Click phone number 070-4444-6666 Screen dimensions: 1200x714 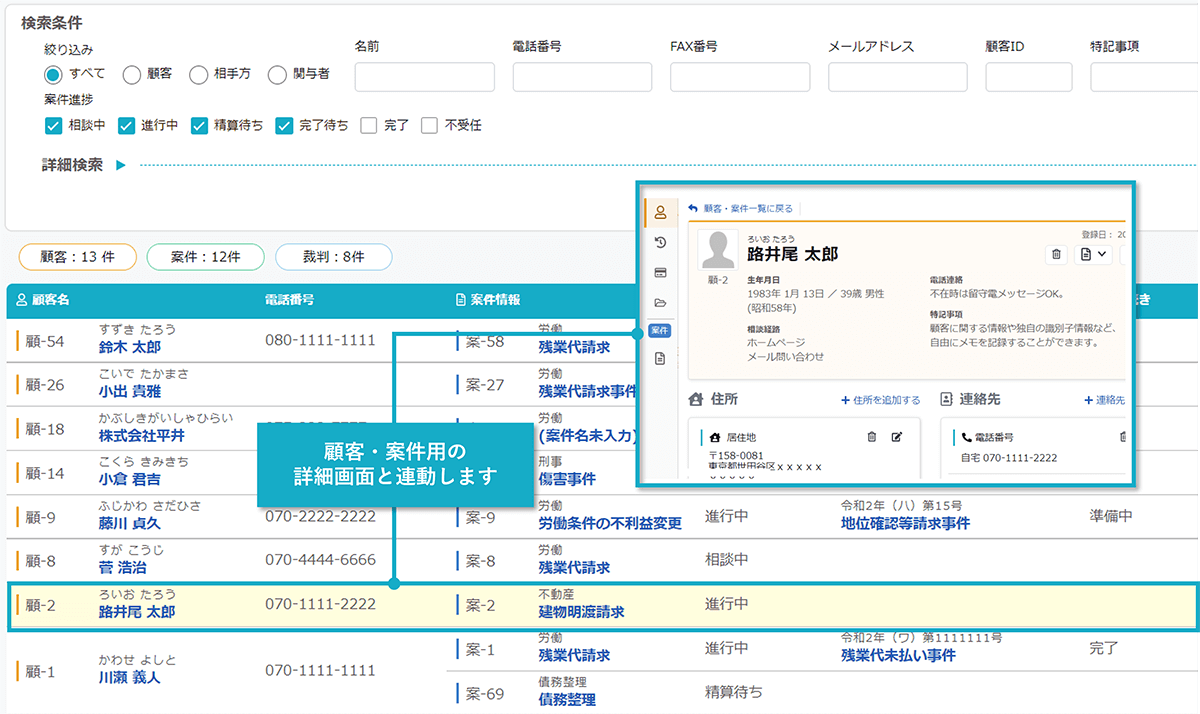320,560
